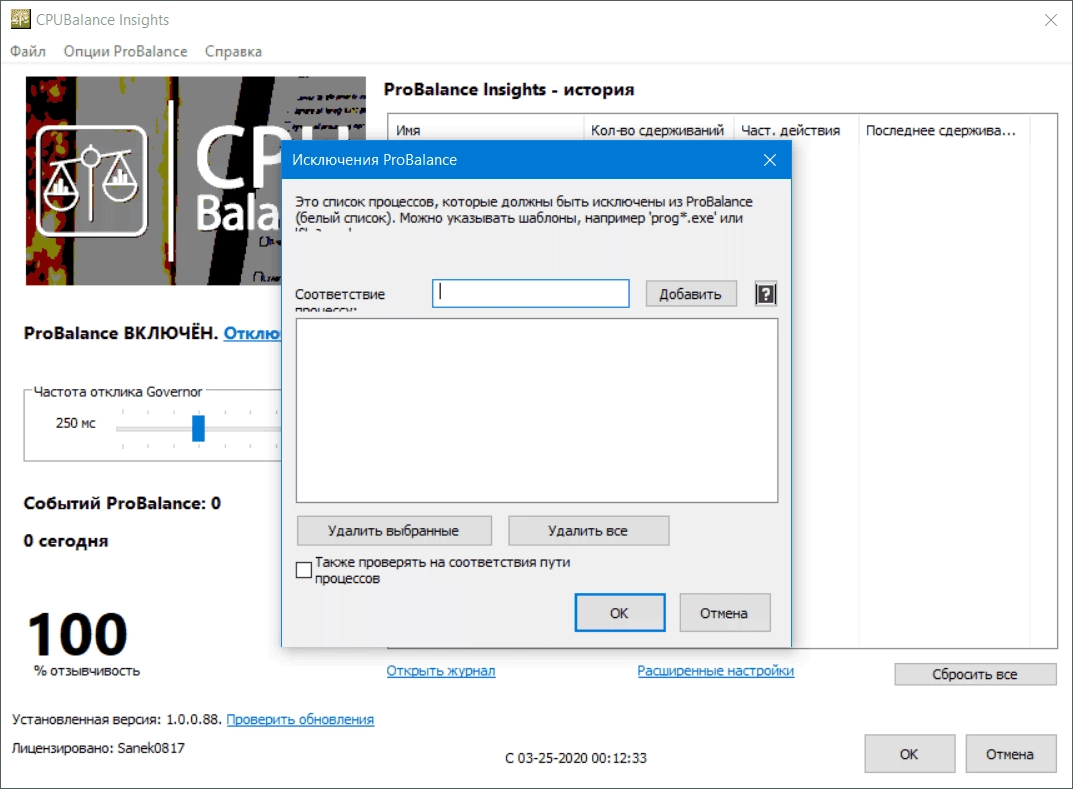Close the CPUBalance Insights window

click(x=1051, y=20)
